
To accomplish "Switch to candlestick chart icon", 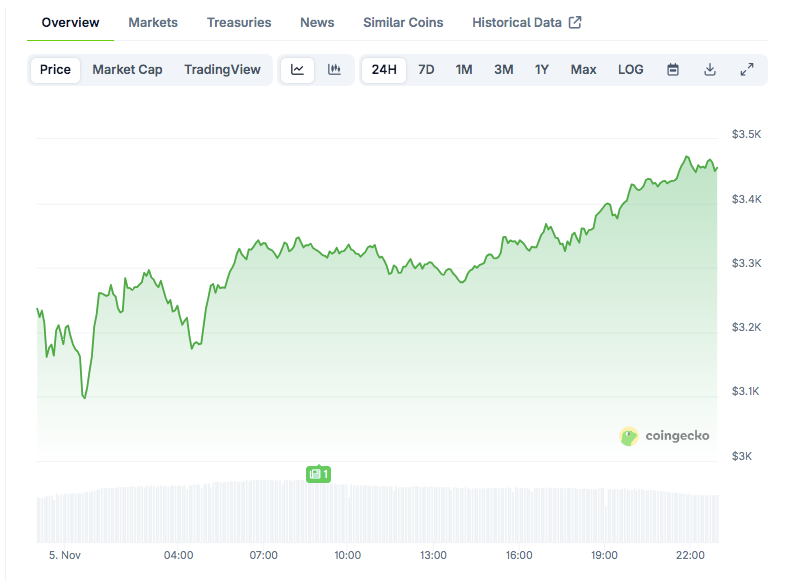I will pos(334,70).
